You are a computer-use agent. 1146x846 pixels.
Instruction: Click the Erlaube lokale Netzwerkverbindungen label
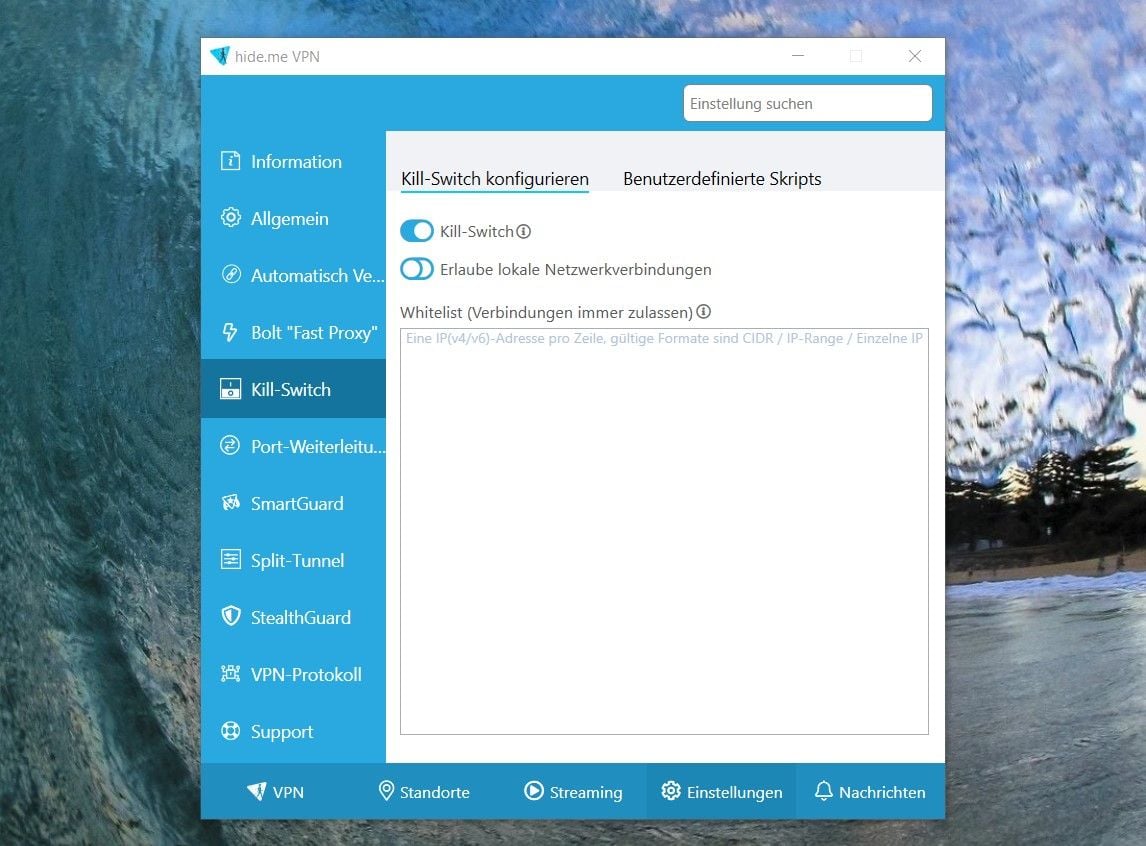click(575, 270)
